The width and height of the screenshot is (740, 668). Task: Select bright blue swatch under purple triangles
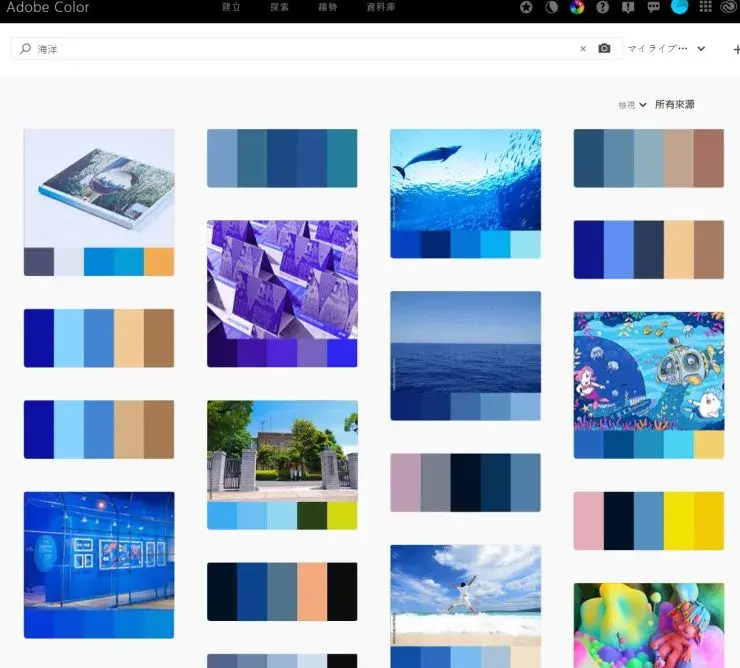click(342, 353)
